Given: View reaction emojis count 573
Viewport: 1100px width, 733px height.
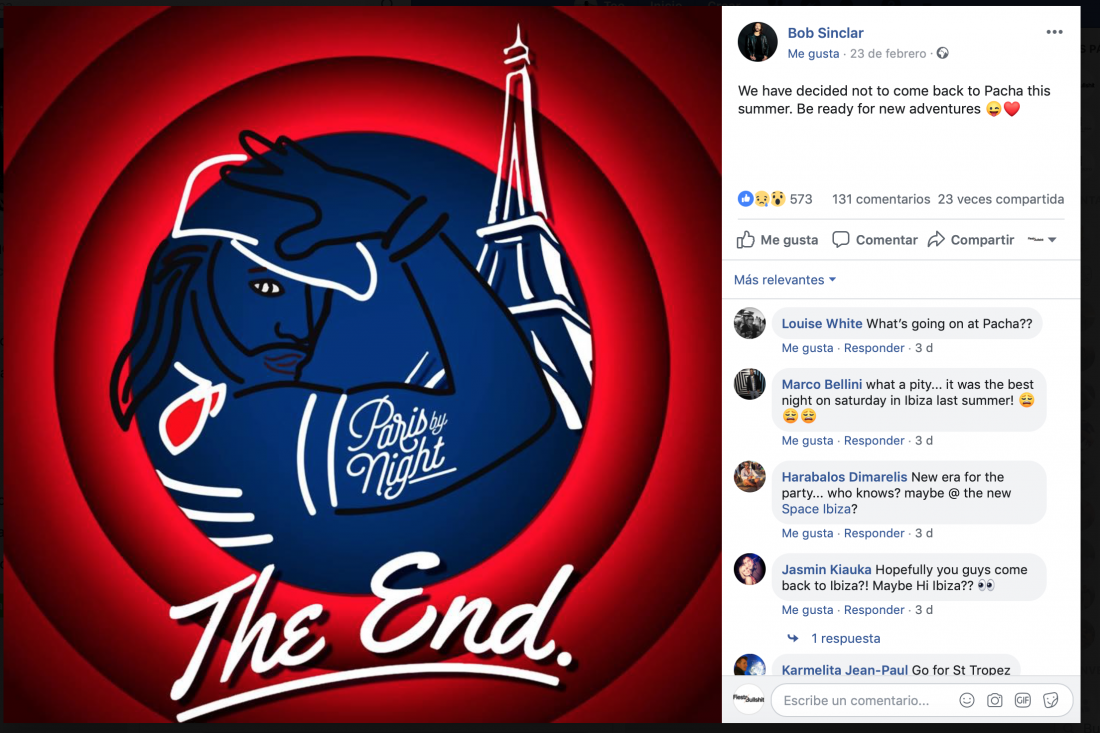Looking at the screenshot, I should pos(774,199).
